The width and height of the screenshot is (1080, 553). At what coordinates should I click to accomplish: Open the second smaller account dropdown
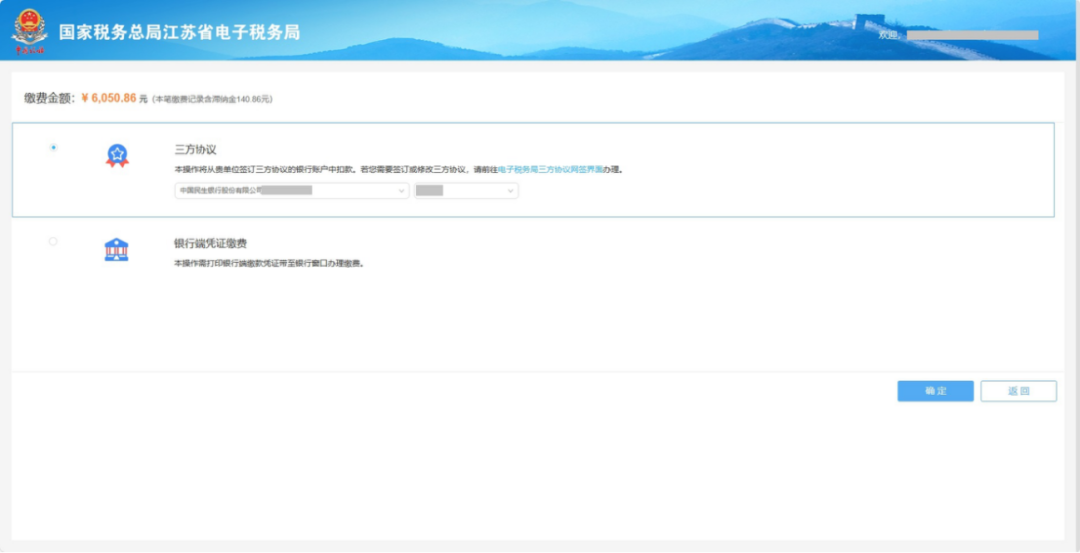coord(466,191)
